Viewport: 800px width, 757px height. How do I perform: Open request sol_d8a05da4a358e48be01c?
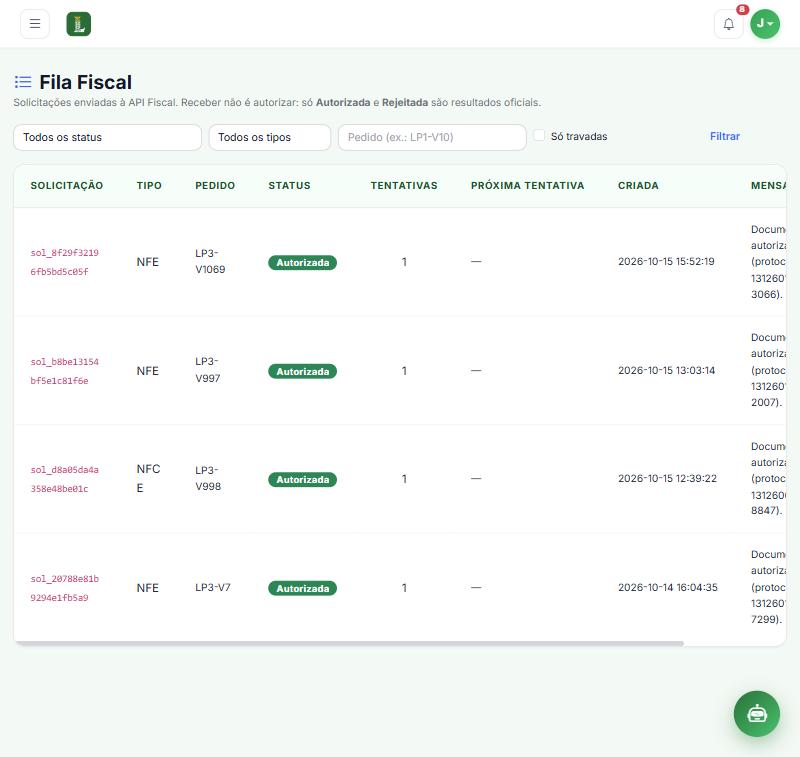point(64,479)
